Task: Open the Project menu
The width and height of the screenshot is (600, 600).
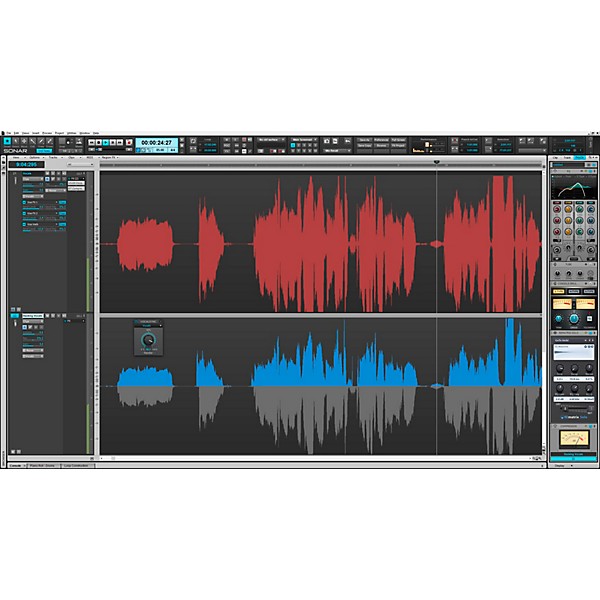Action: (x=60, y=132)
